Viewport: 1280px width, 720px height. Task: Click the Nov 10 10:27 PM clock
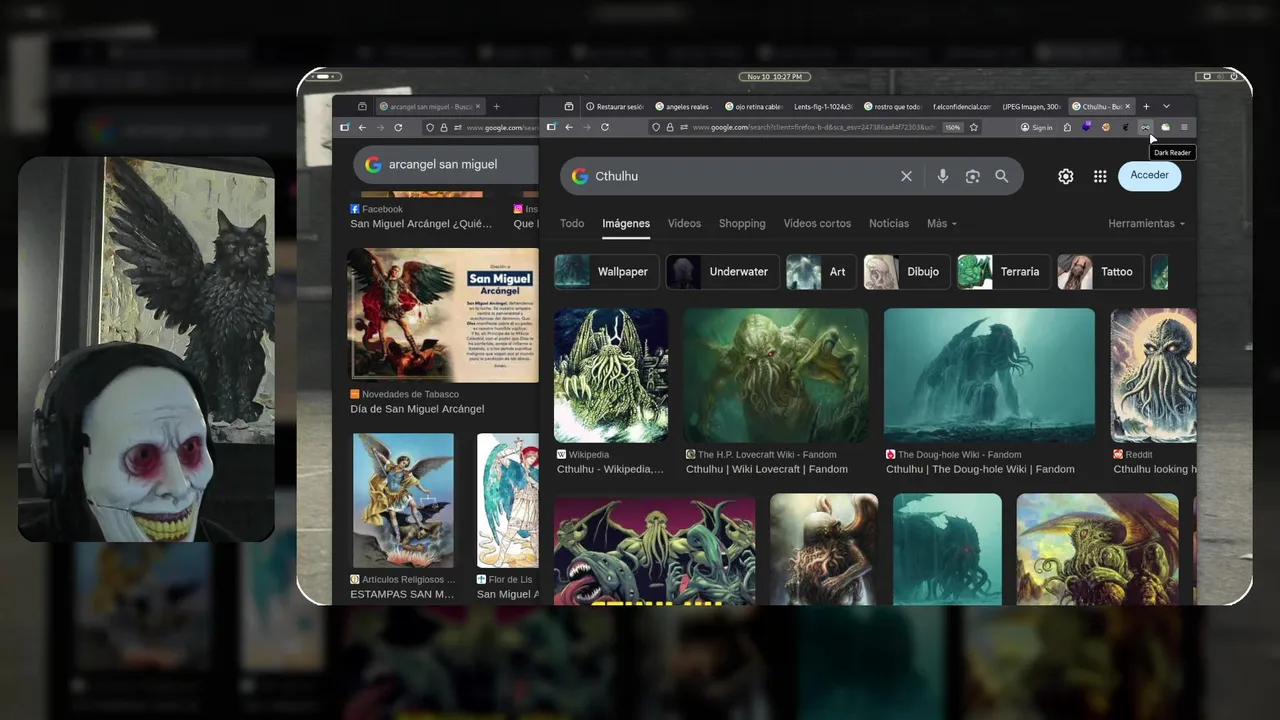pyautogui.click(x=774, y=76)
